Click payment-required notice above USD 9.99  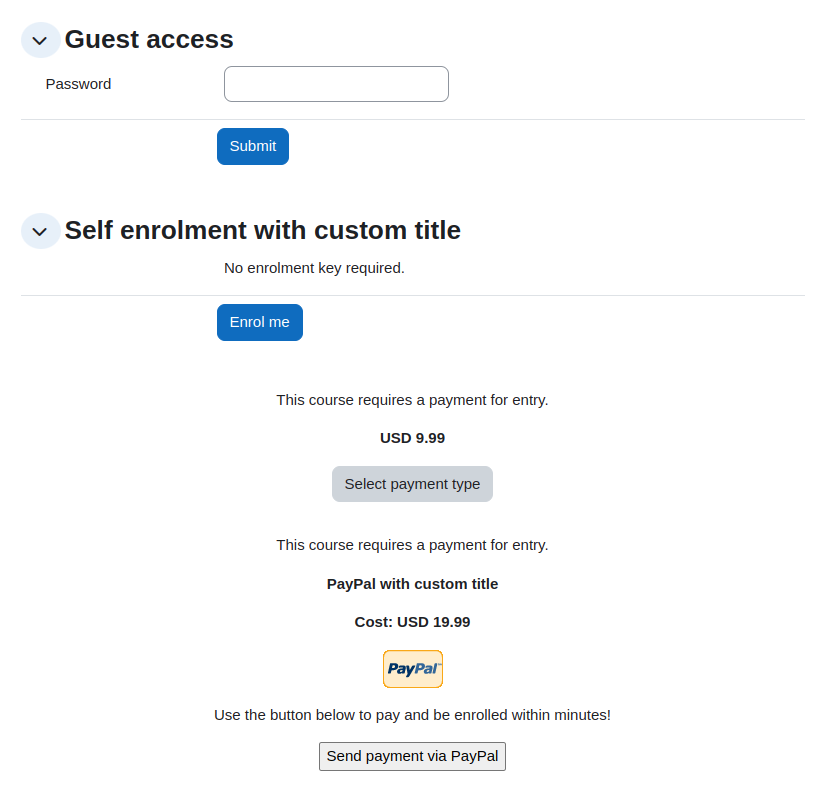412,400
